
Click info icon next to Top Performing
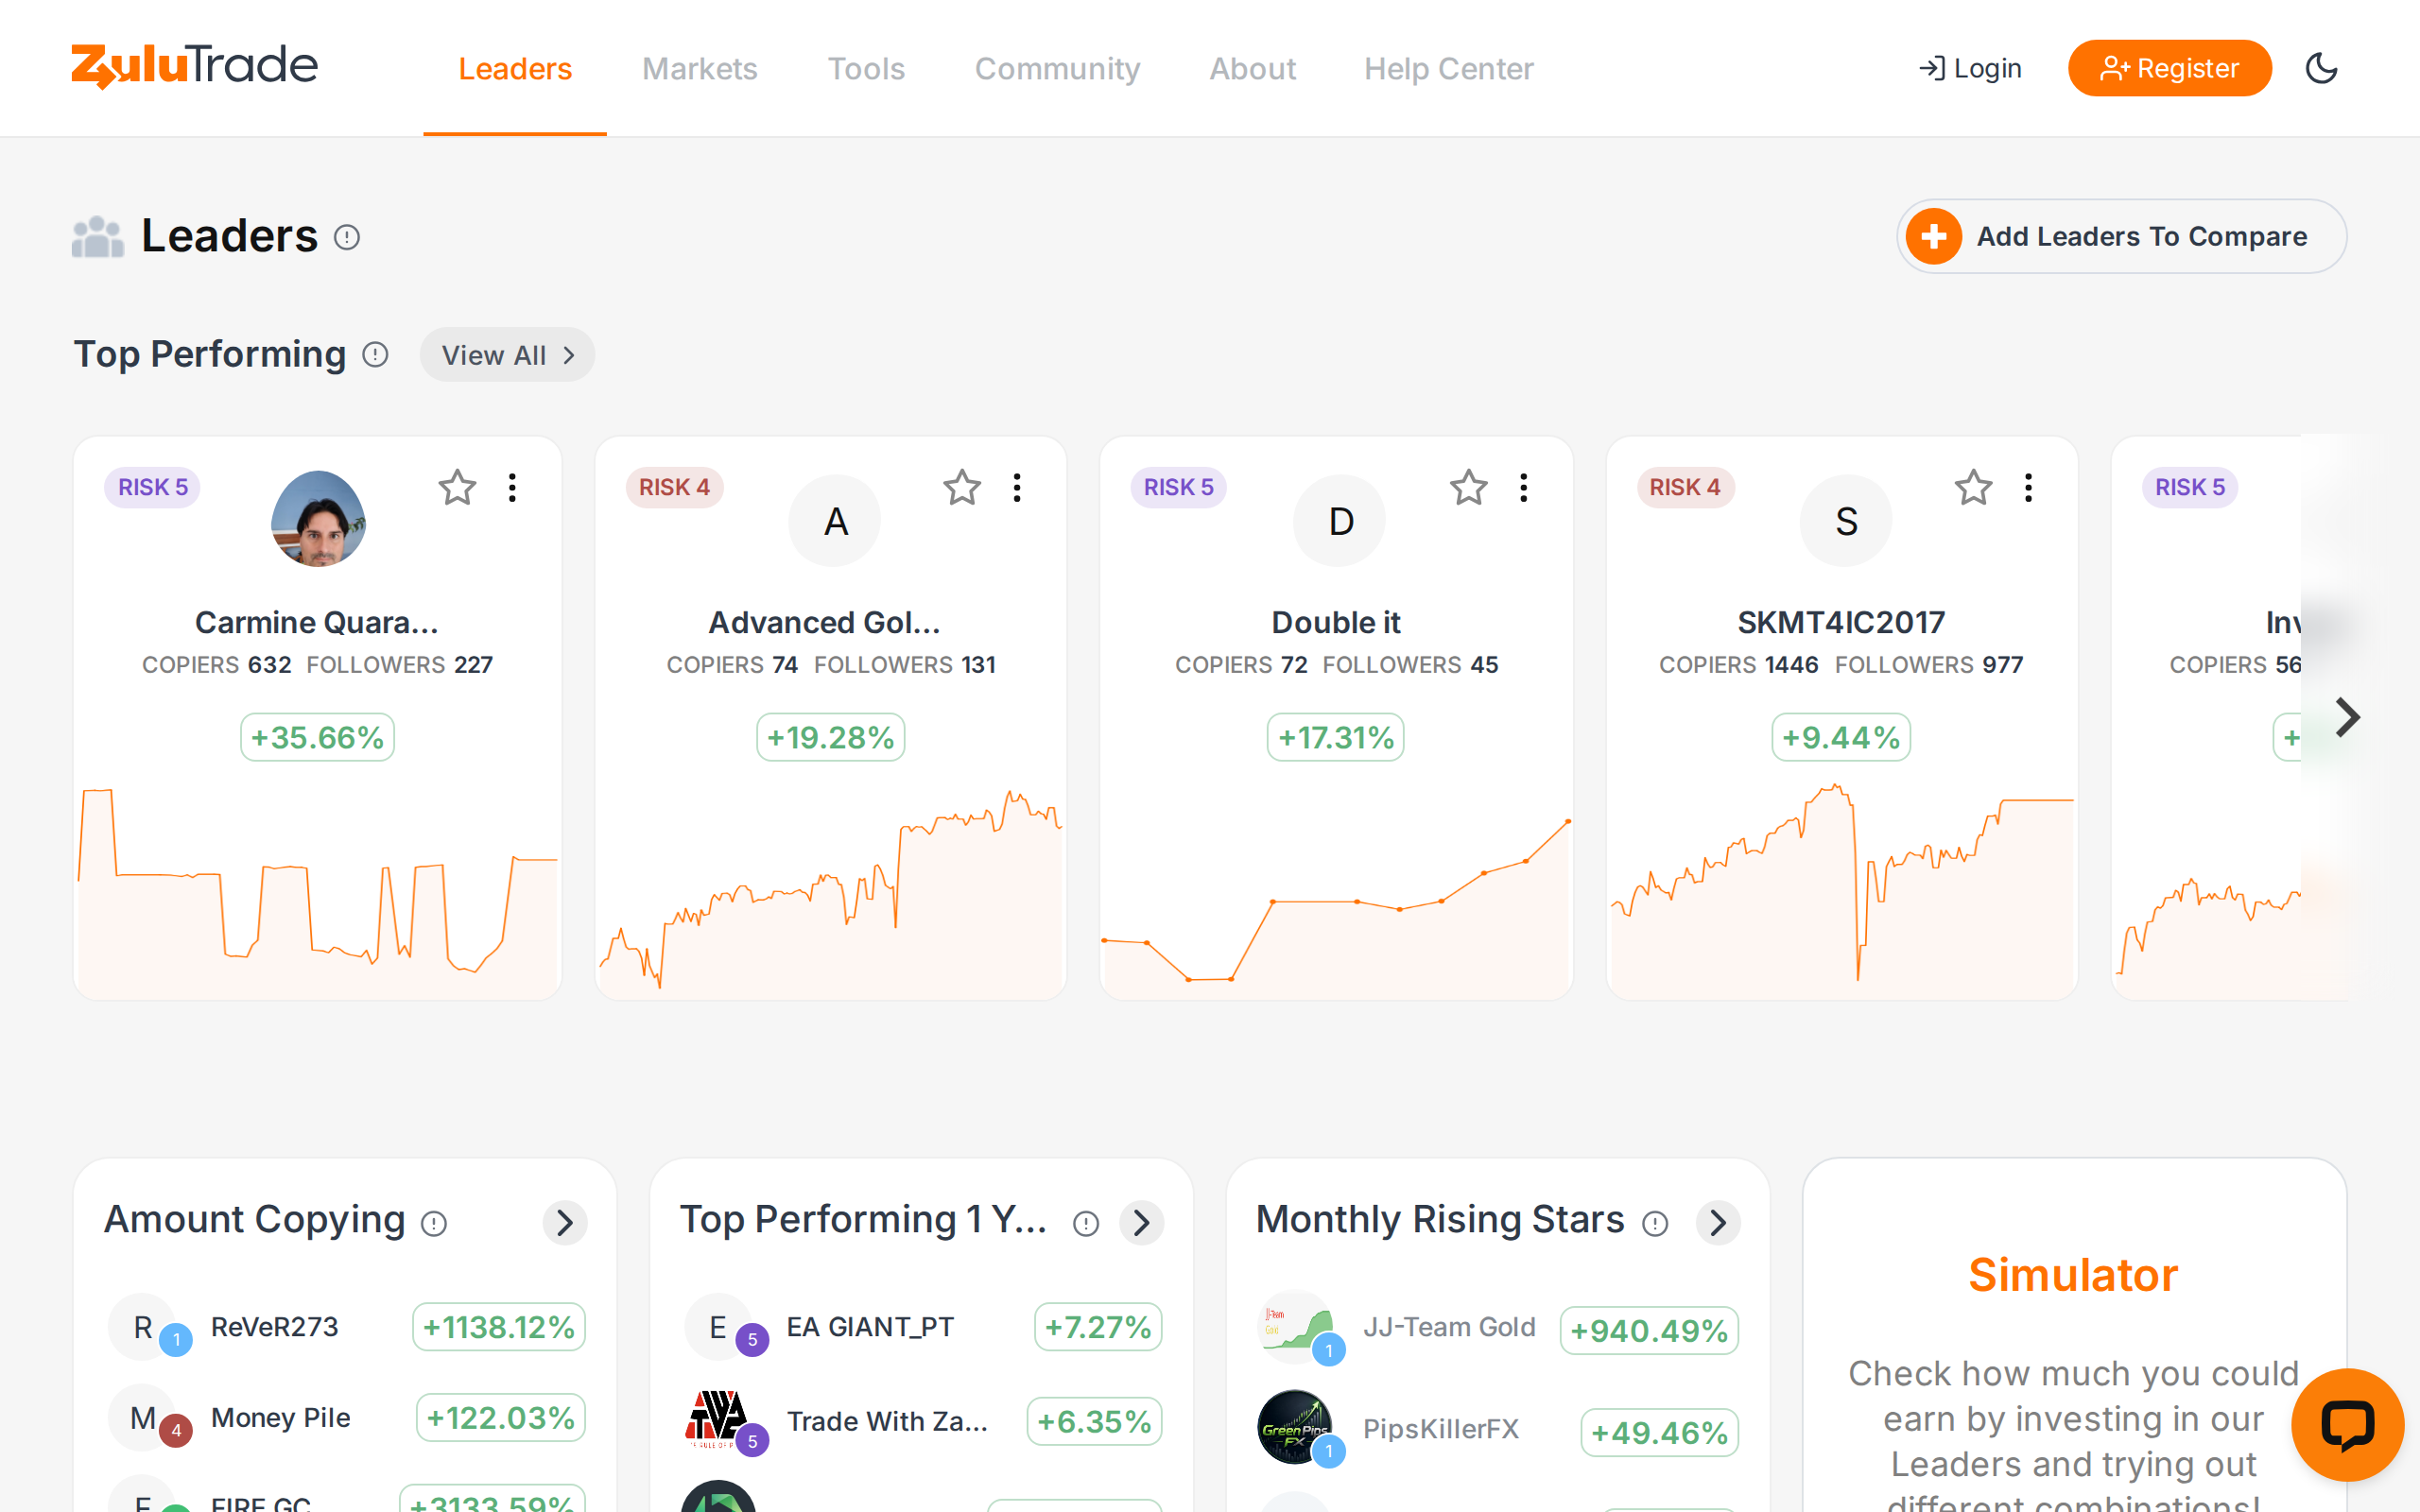point(375,355)
